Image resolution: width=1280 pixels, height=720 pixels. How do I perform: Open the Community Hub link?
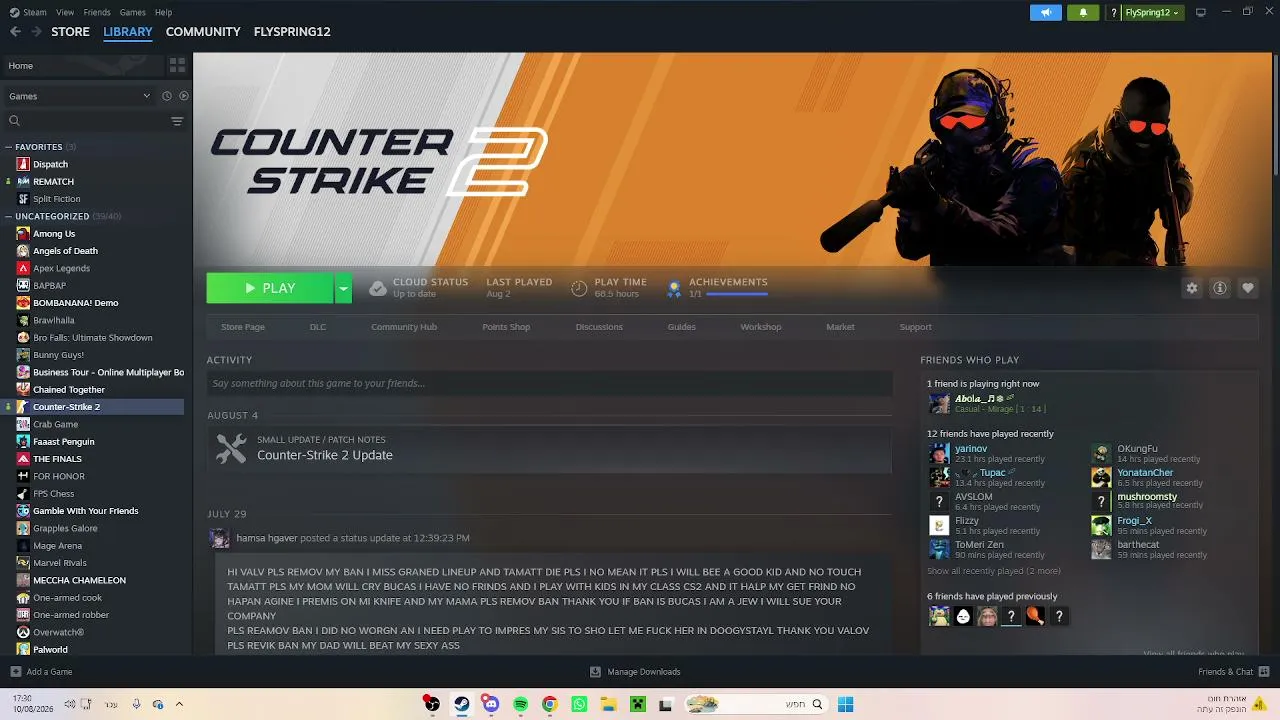tap(404, 327)
